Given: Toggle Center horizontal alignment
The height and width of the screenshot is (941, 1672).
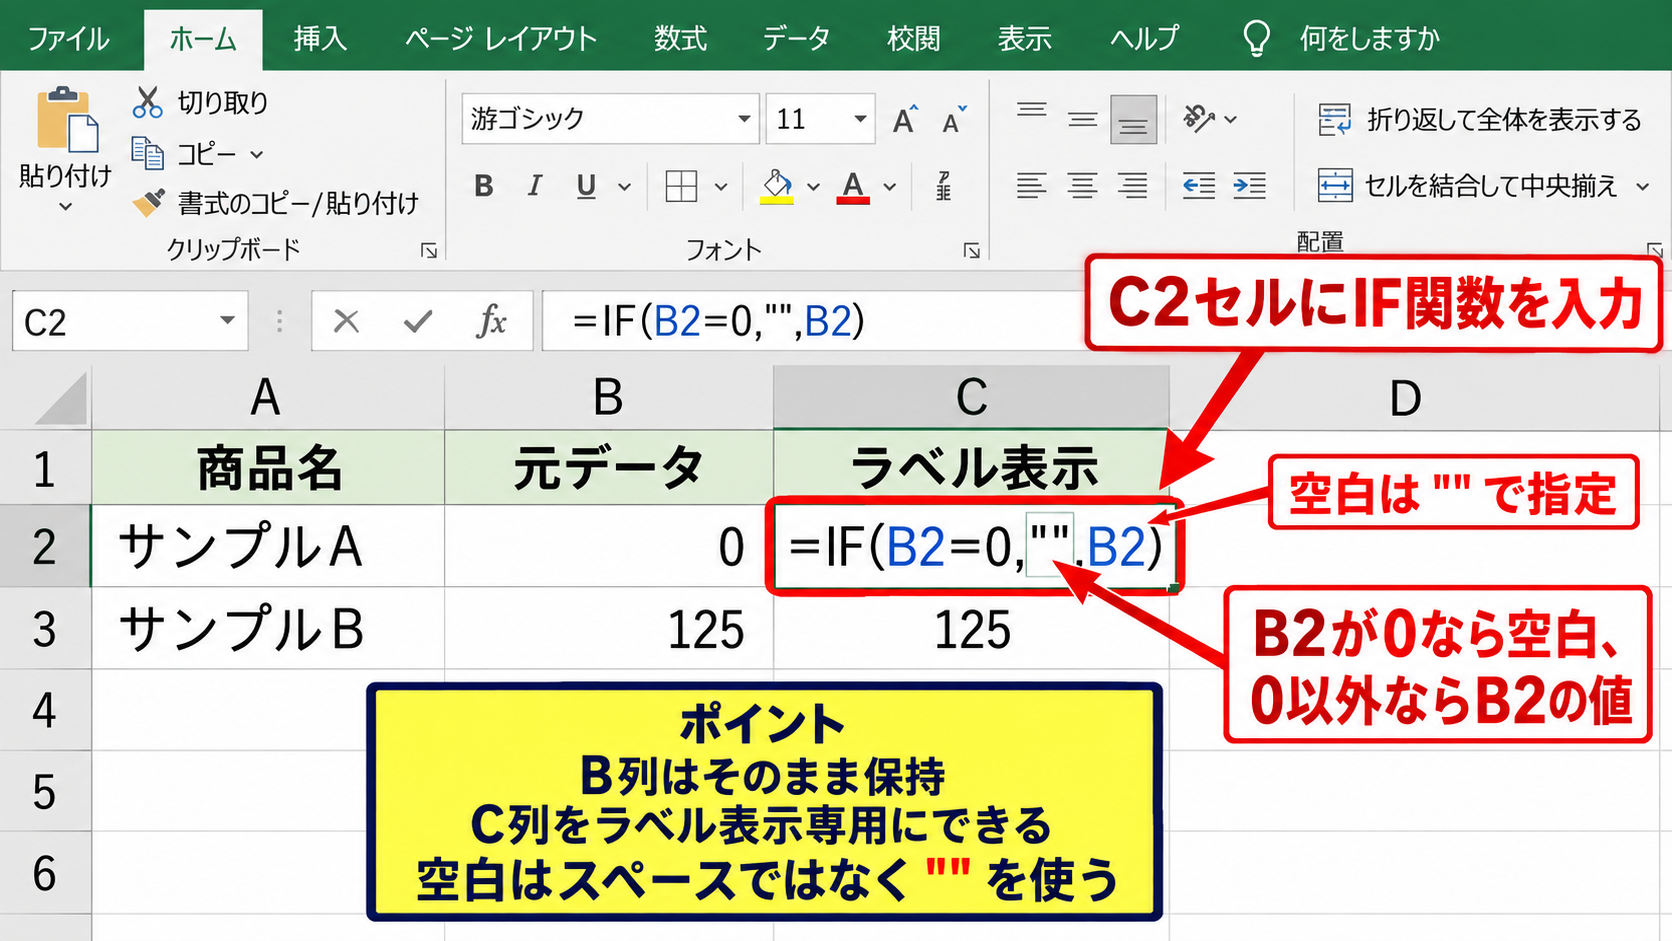Looking at the screenshot, I should pyautogui.click(x=1082, y=186).
